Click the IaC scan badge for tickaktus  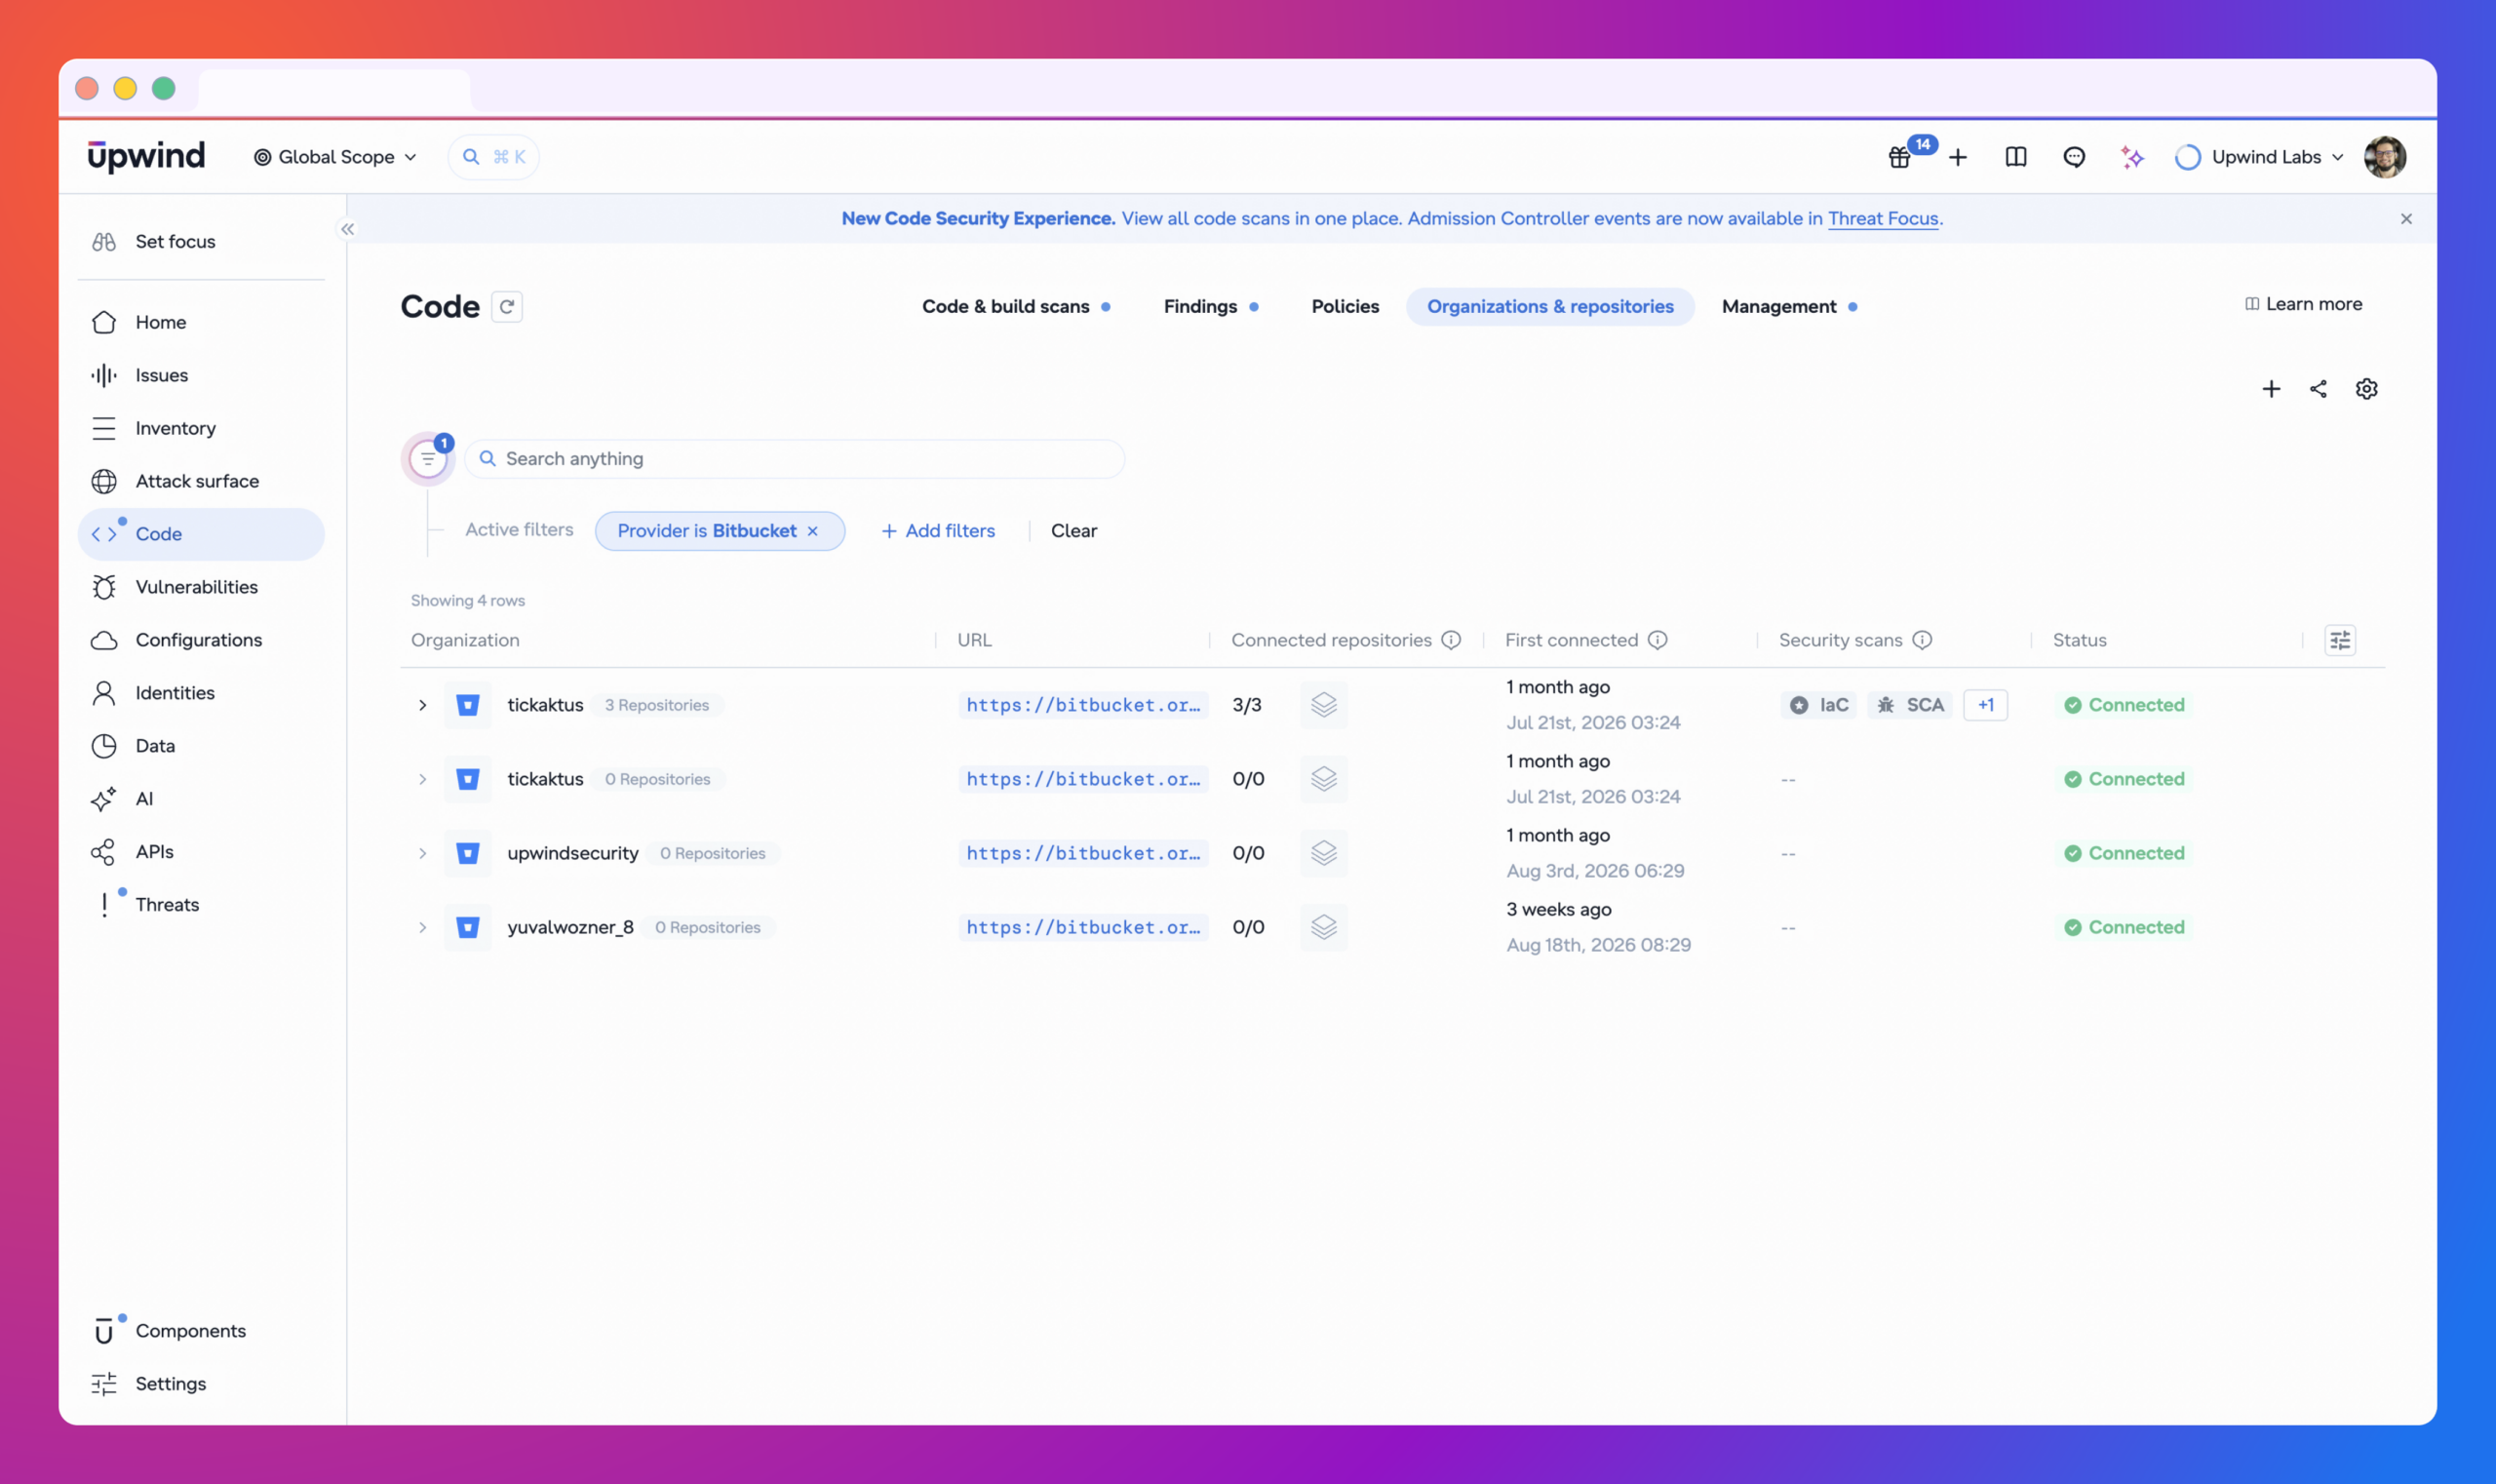click(x=1819, y=705)
